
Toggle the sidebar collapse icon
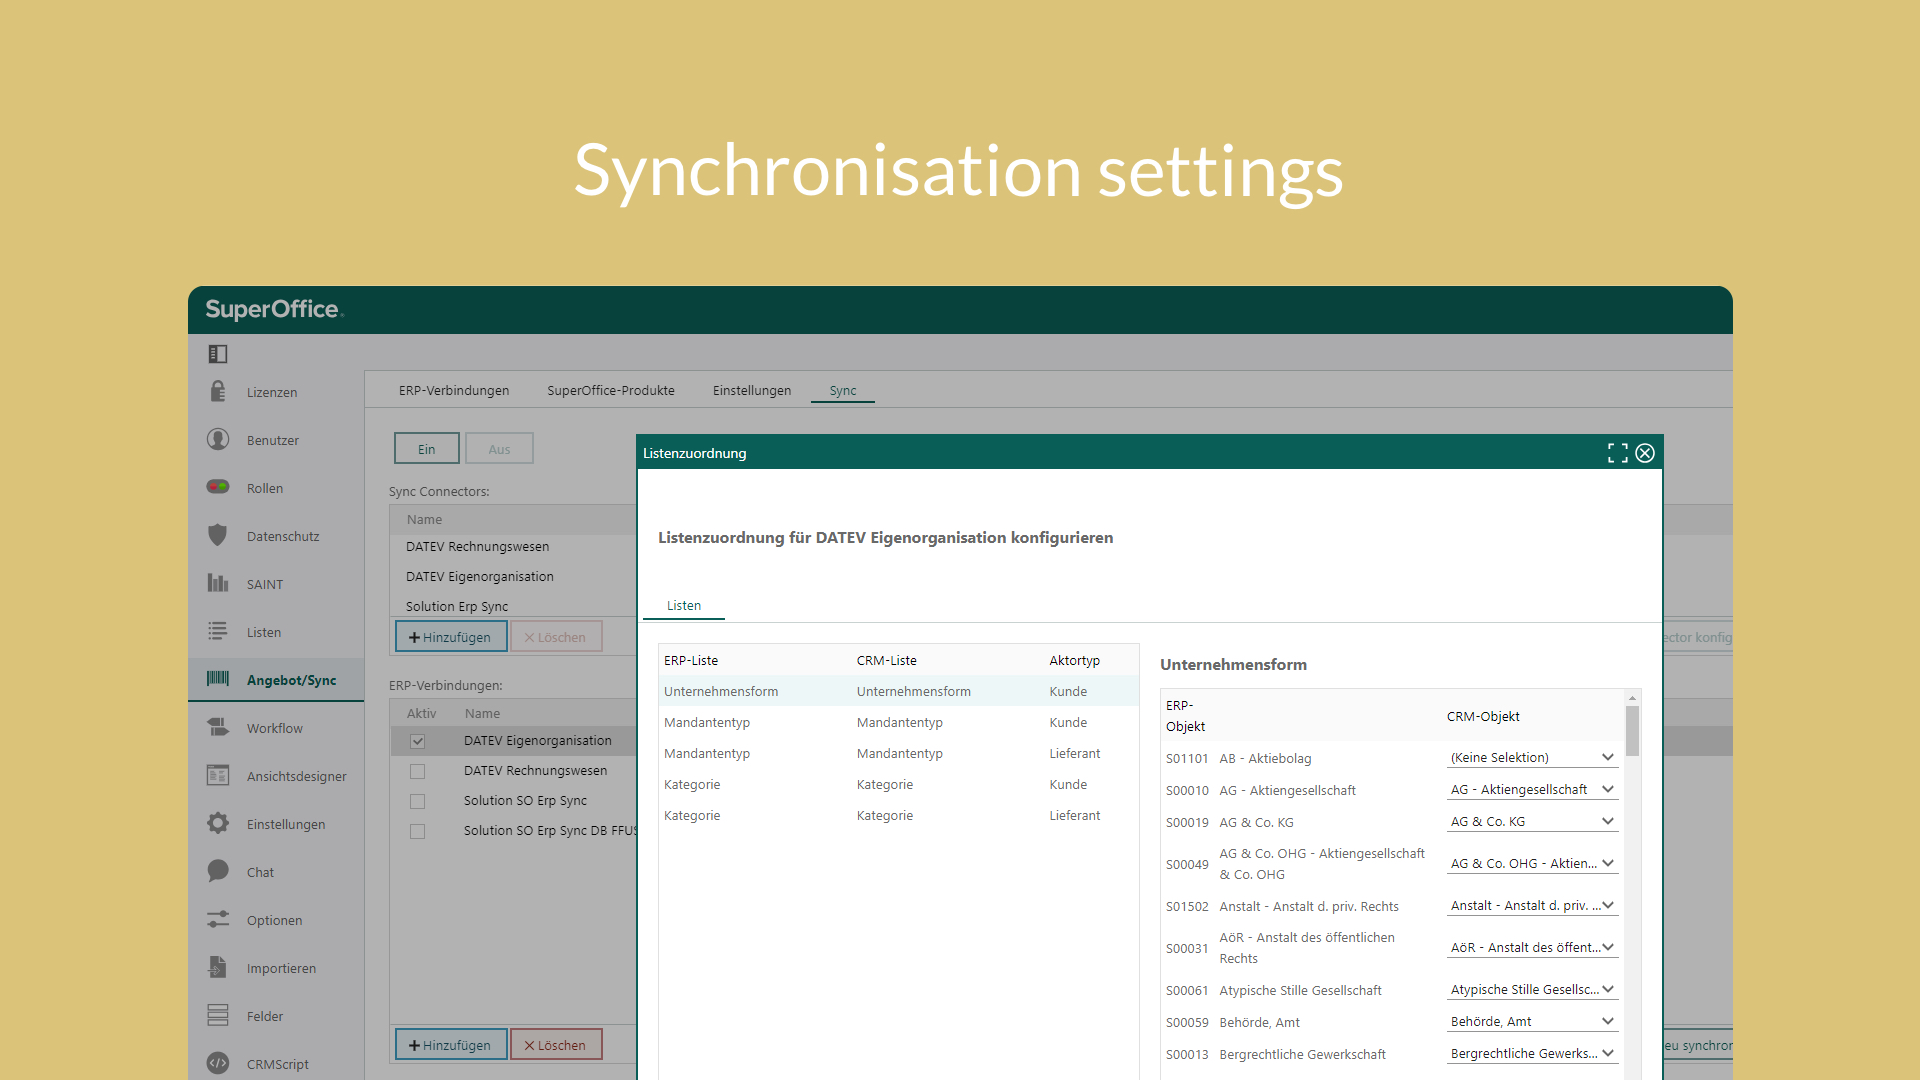217,354
